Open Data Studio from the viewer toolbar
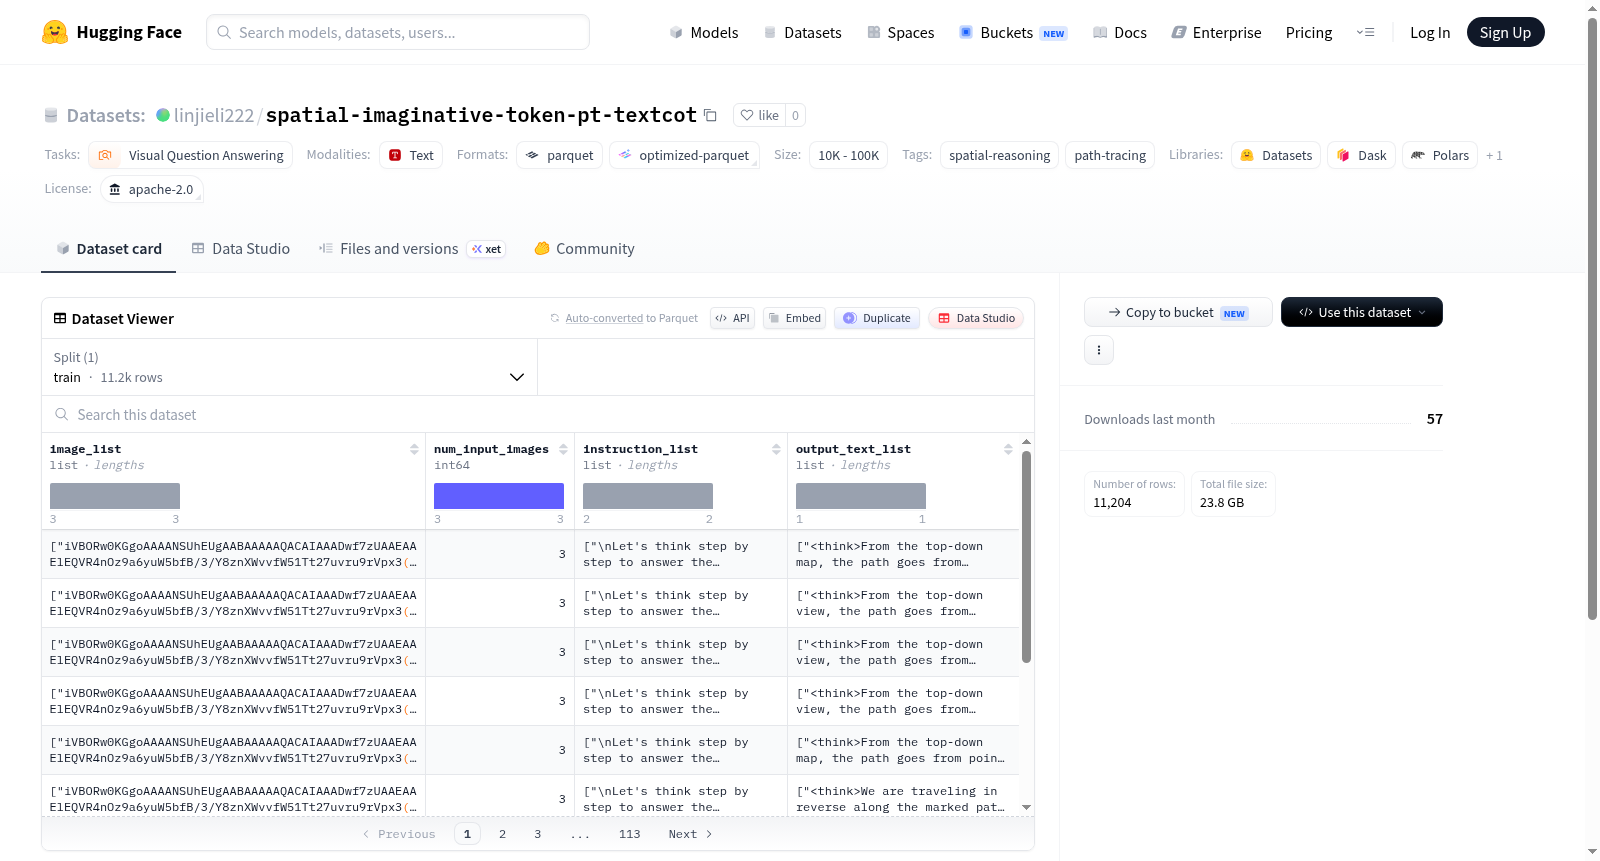The width and height of the screenshot is (1600, 861). pyautogui.click(x=976, y=318)
